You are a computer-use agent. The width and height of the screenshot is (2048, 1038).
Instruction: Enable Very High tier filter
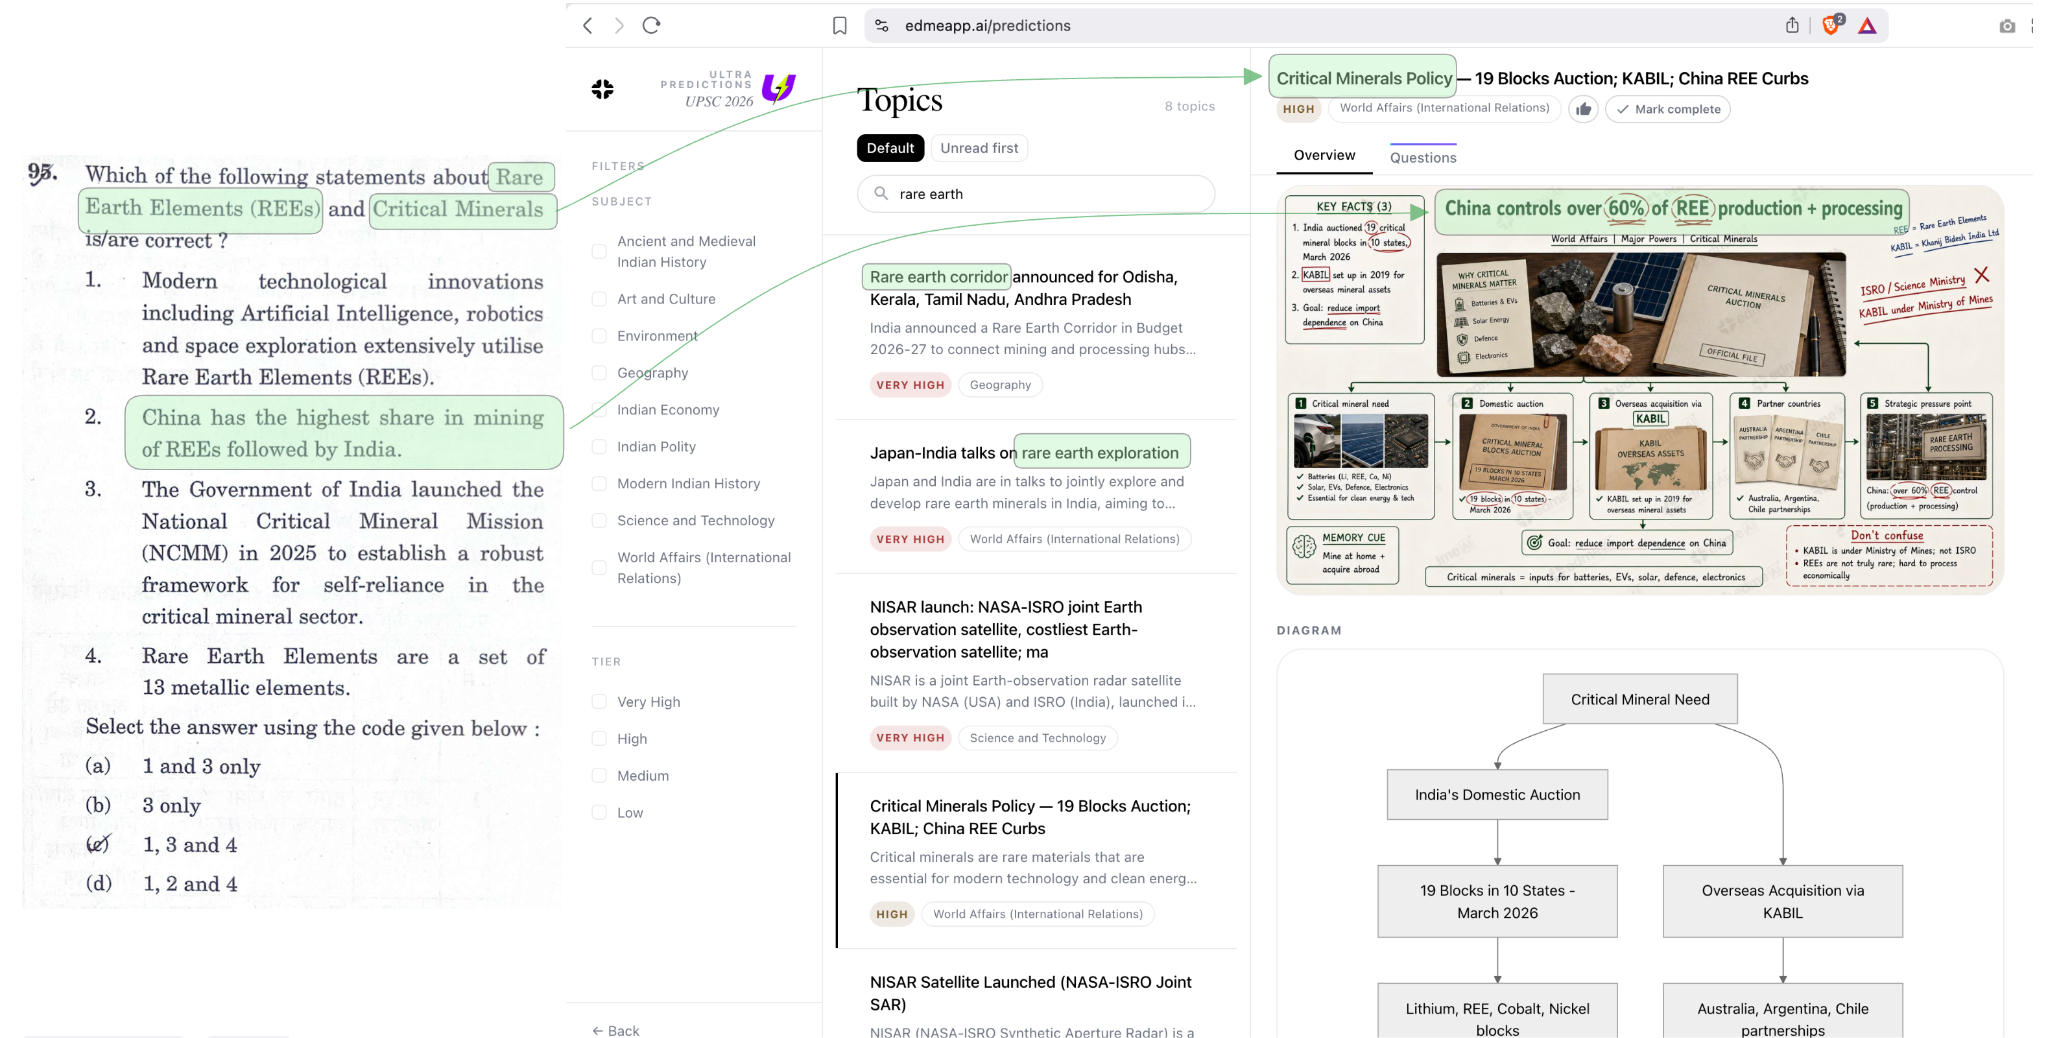point(599,702)
